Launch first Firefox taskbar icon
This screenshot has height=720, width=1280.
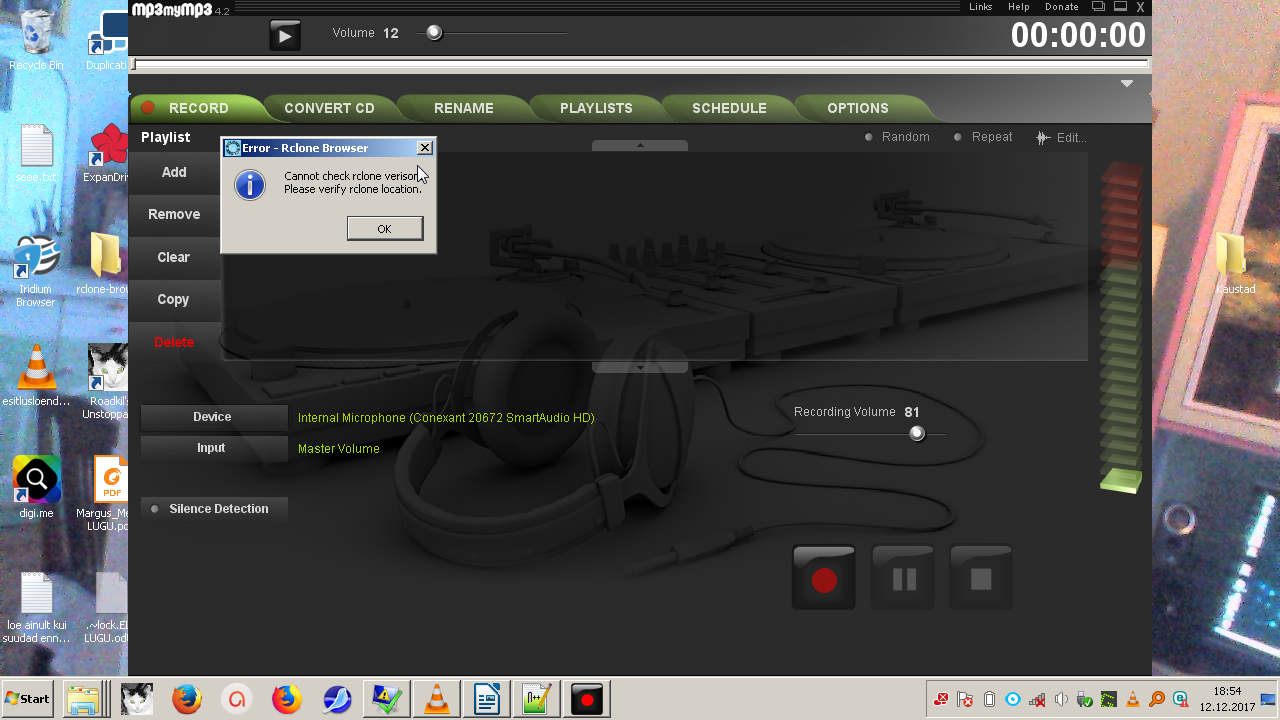(187, 699)
